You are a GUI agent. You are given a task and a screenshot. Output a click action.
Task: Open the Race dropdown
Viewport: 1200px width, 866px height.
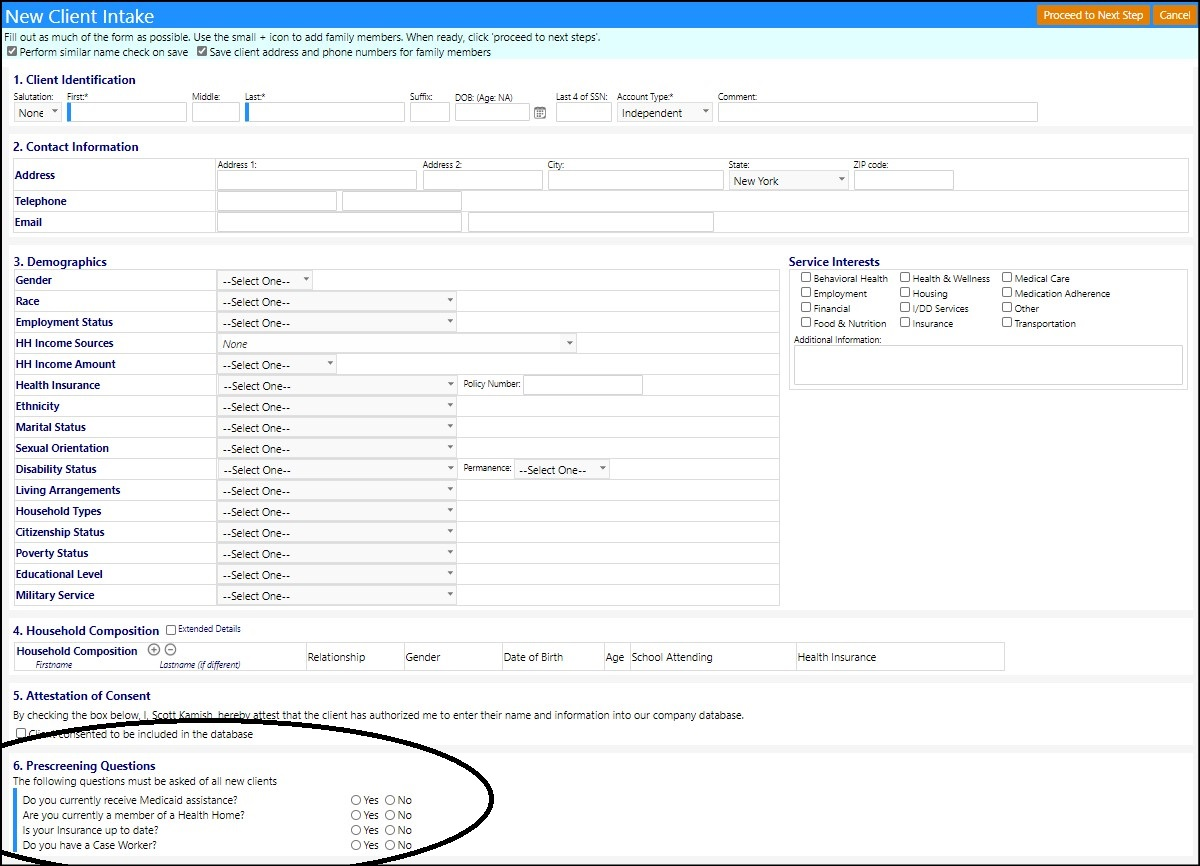click(337, 302)
